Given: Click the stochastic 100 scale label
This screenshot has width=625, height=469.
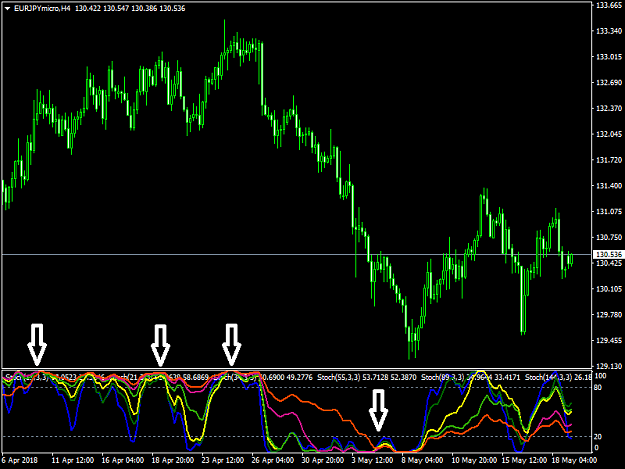Looking at the screenshot, I should click(x=600, y=376).
